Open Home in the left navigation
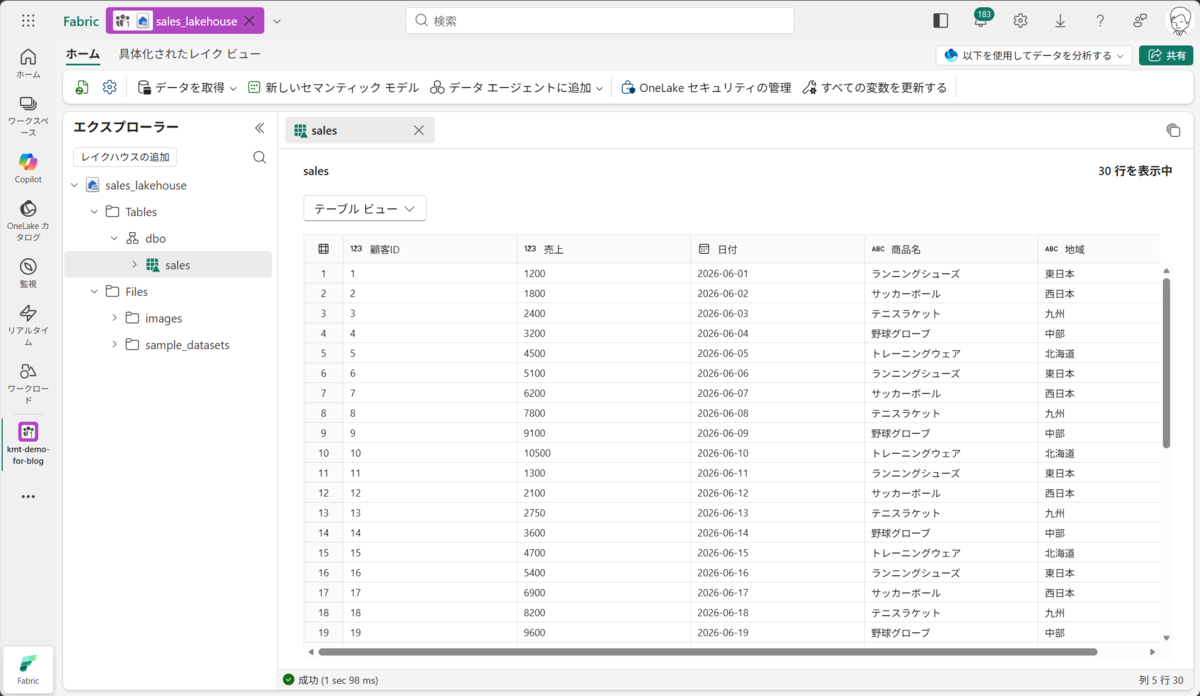 [28, 63]
